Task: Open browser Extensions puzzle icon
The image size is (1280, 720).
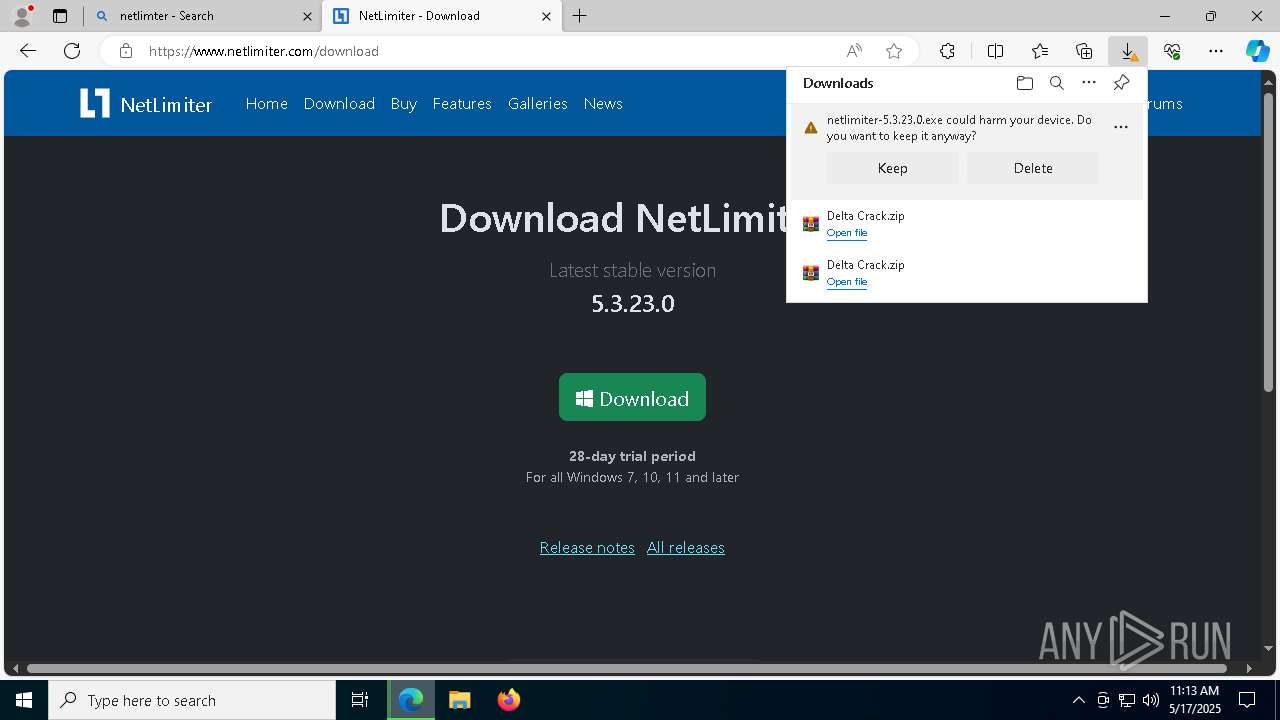Action: pyautogui.click(x=947, y=51)
